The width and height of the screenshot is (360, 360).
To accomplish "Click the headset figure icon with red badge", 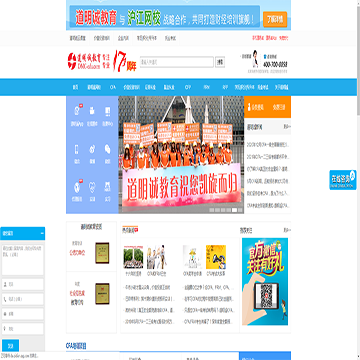I will [77, 111].
